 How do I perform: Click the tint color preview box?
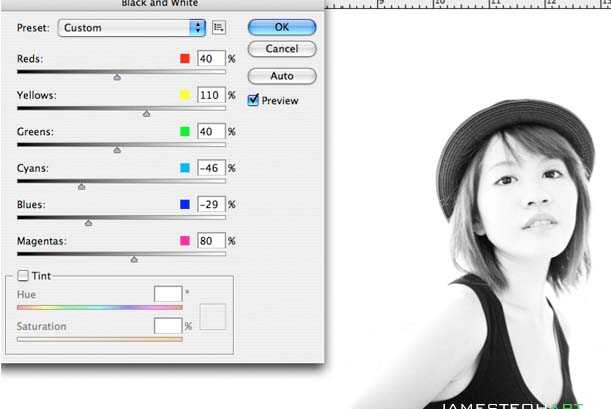coord(213,317)
